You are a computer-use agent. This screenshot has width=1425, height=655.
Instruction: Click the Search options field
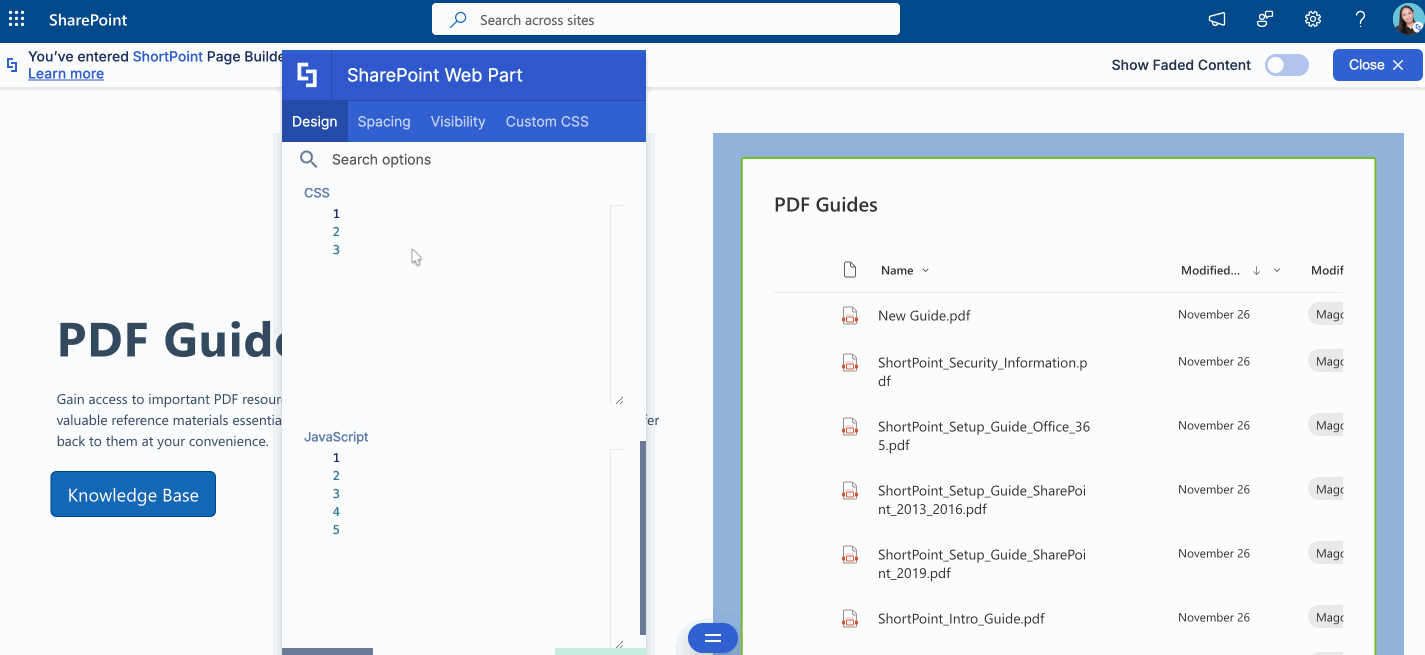(464, 159)
